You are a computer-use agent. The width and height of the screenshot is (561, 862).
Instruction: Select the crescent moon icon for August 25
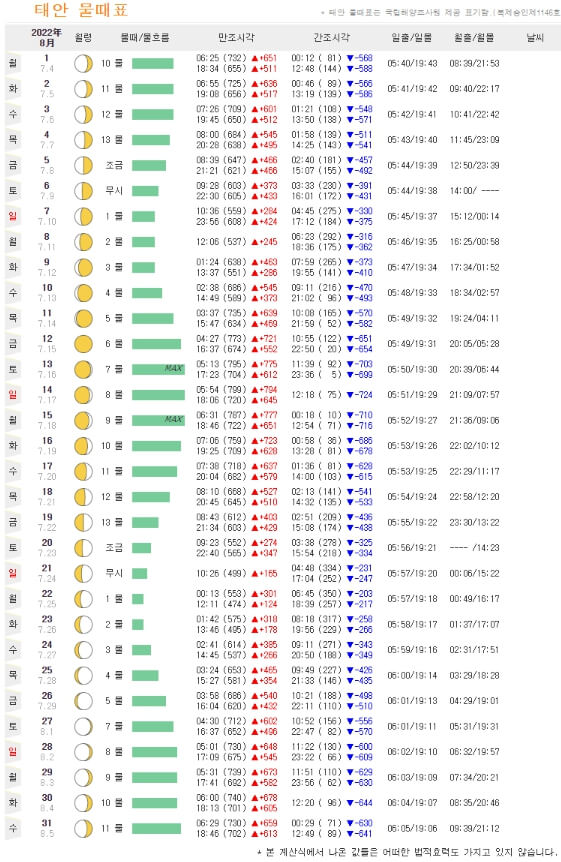(x=84, y=675)
